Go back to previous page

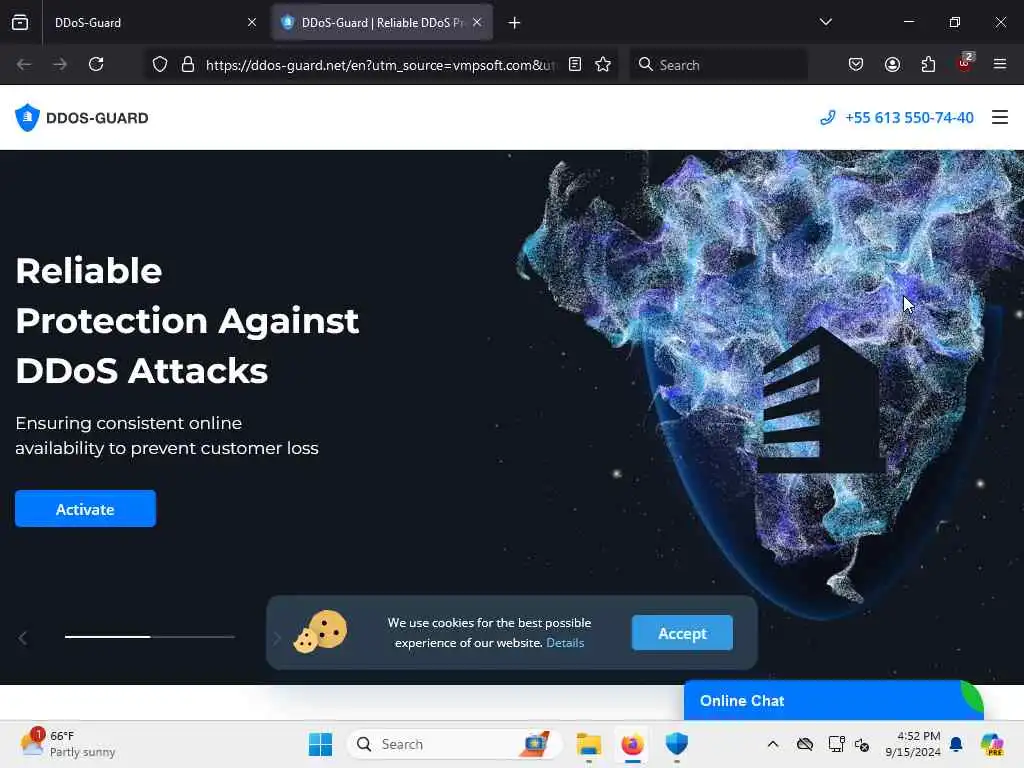click(24, 64)
